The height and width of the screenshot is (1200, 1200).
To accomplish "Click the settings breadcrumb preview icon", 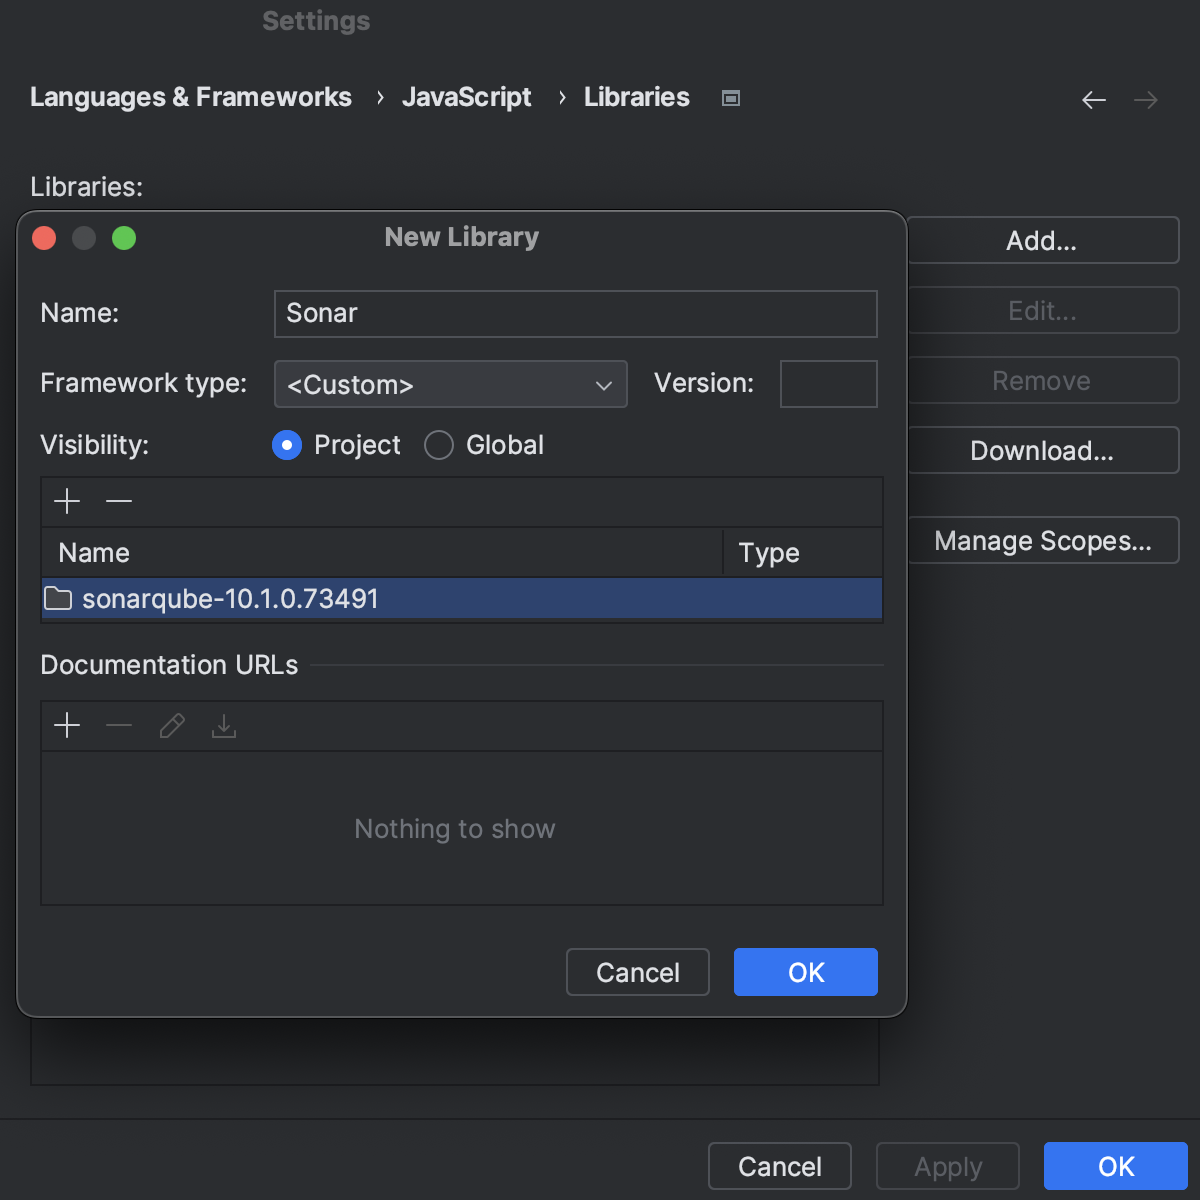I will point(730,97).
